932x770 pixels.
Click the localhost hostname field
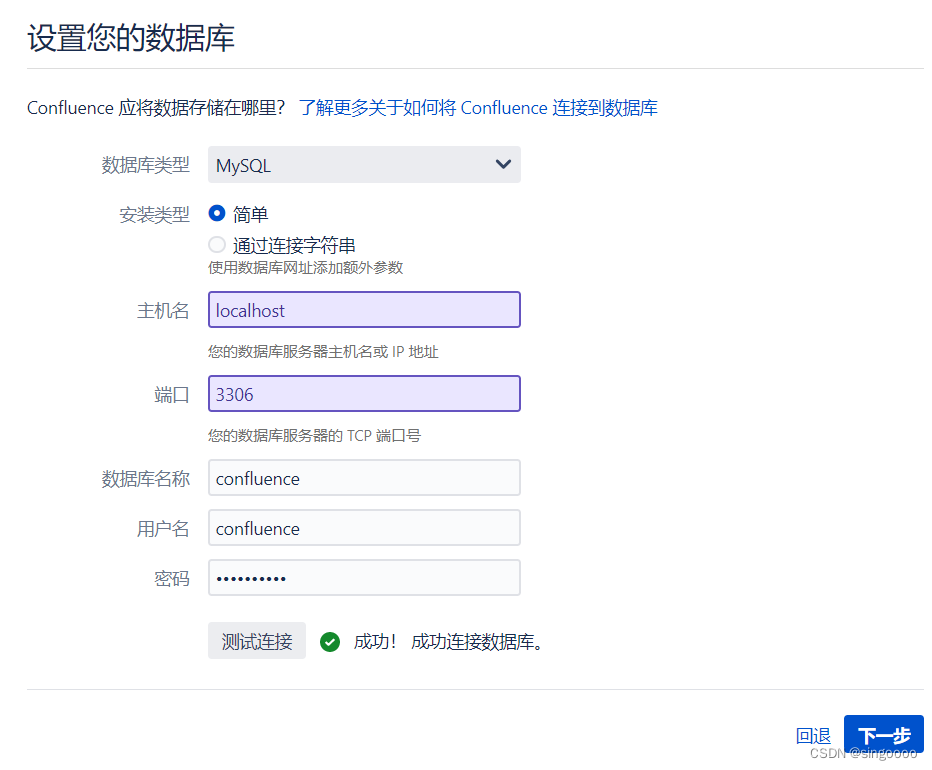pyautogui.click(x=364, y=310)
